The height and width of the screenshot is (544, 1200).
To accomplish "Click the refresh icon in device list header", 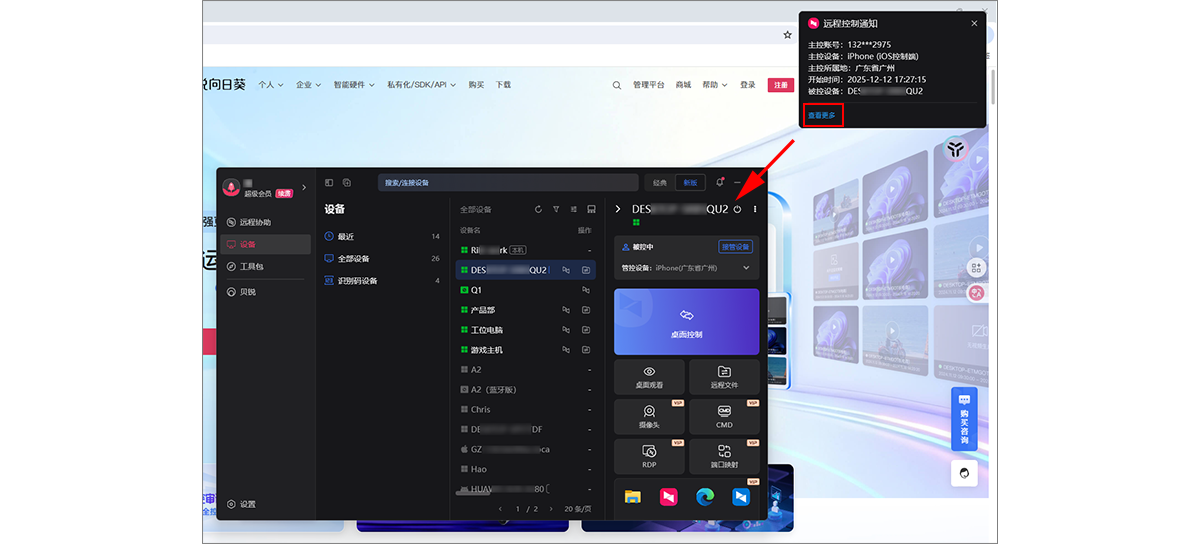I will (538, 209).
